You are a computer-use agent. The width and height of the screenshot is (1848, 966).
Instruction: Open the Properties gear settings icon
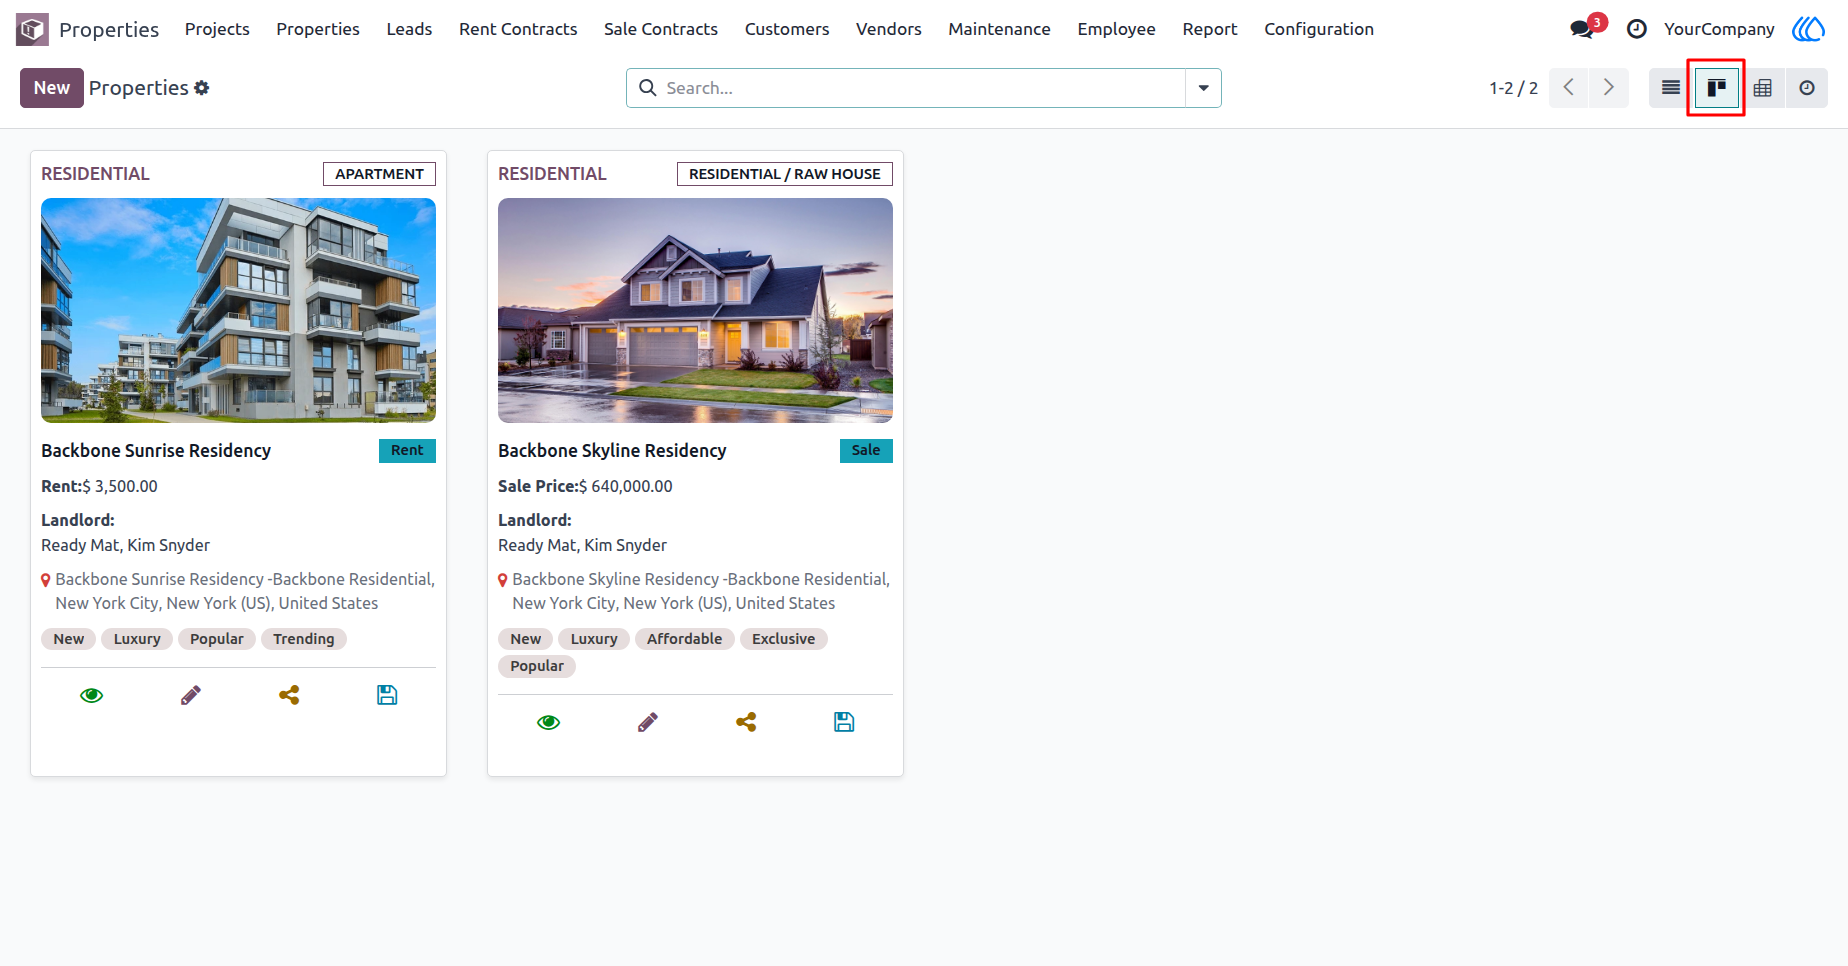click(202, 88)
